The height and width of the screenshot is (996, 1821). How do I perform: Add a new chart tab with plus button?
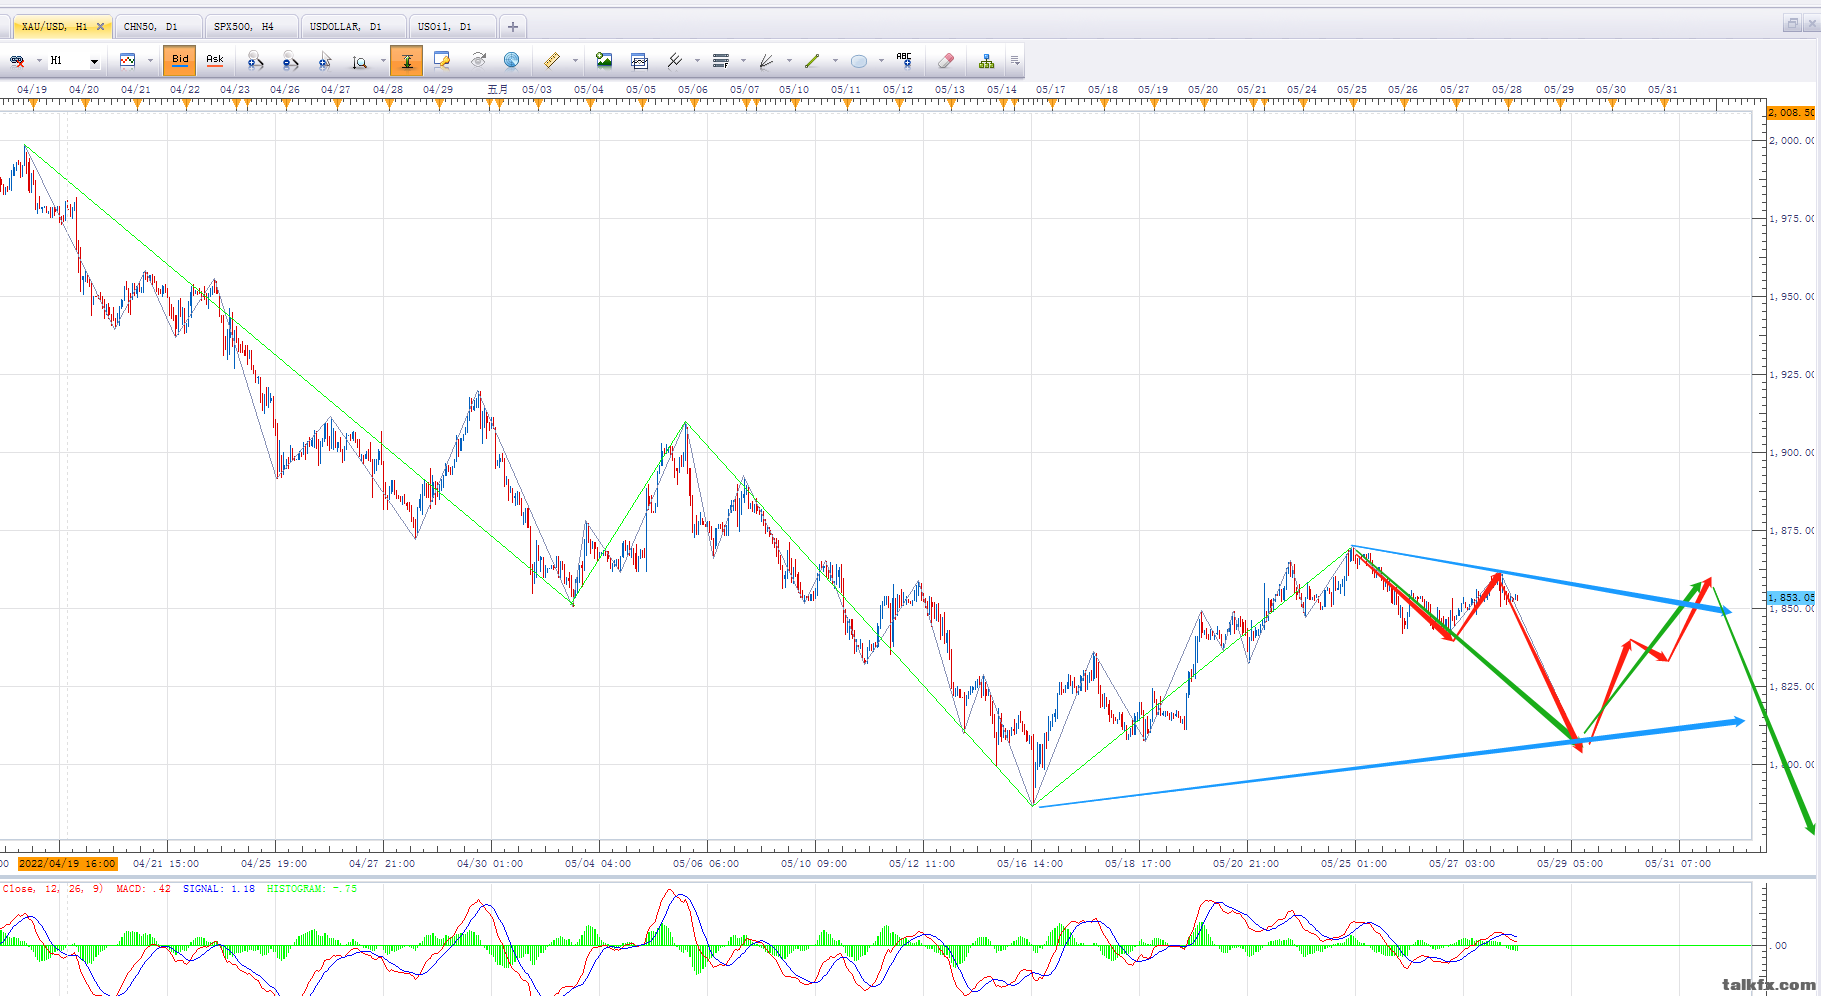click(512, 27)
